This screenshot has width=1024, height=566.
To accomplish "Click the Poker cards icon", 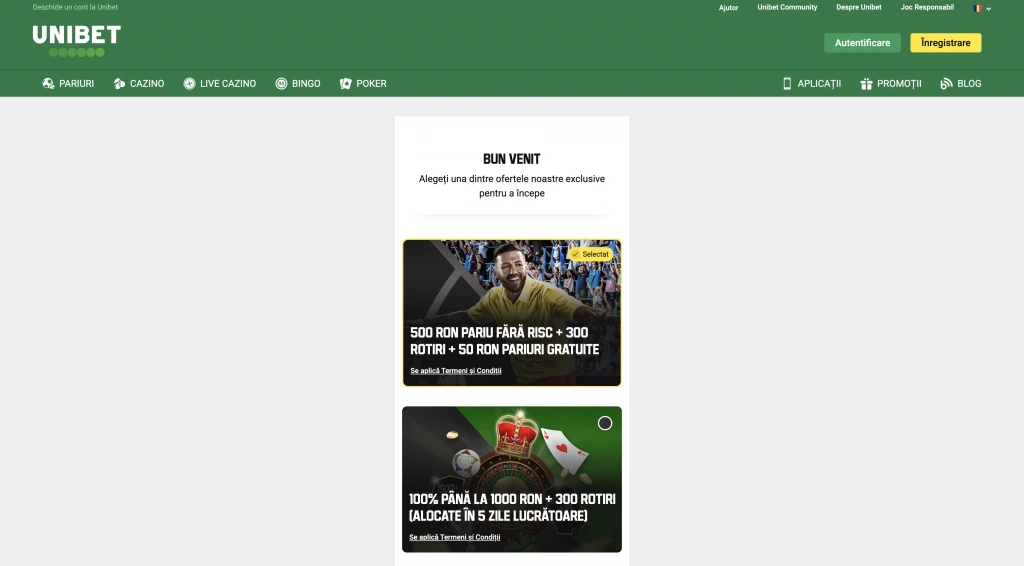I will click(x=346, y=84).
